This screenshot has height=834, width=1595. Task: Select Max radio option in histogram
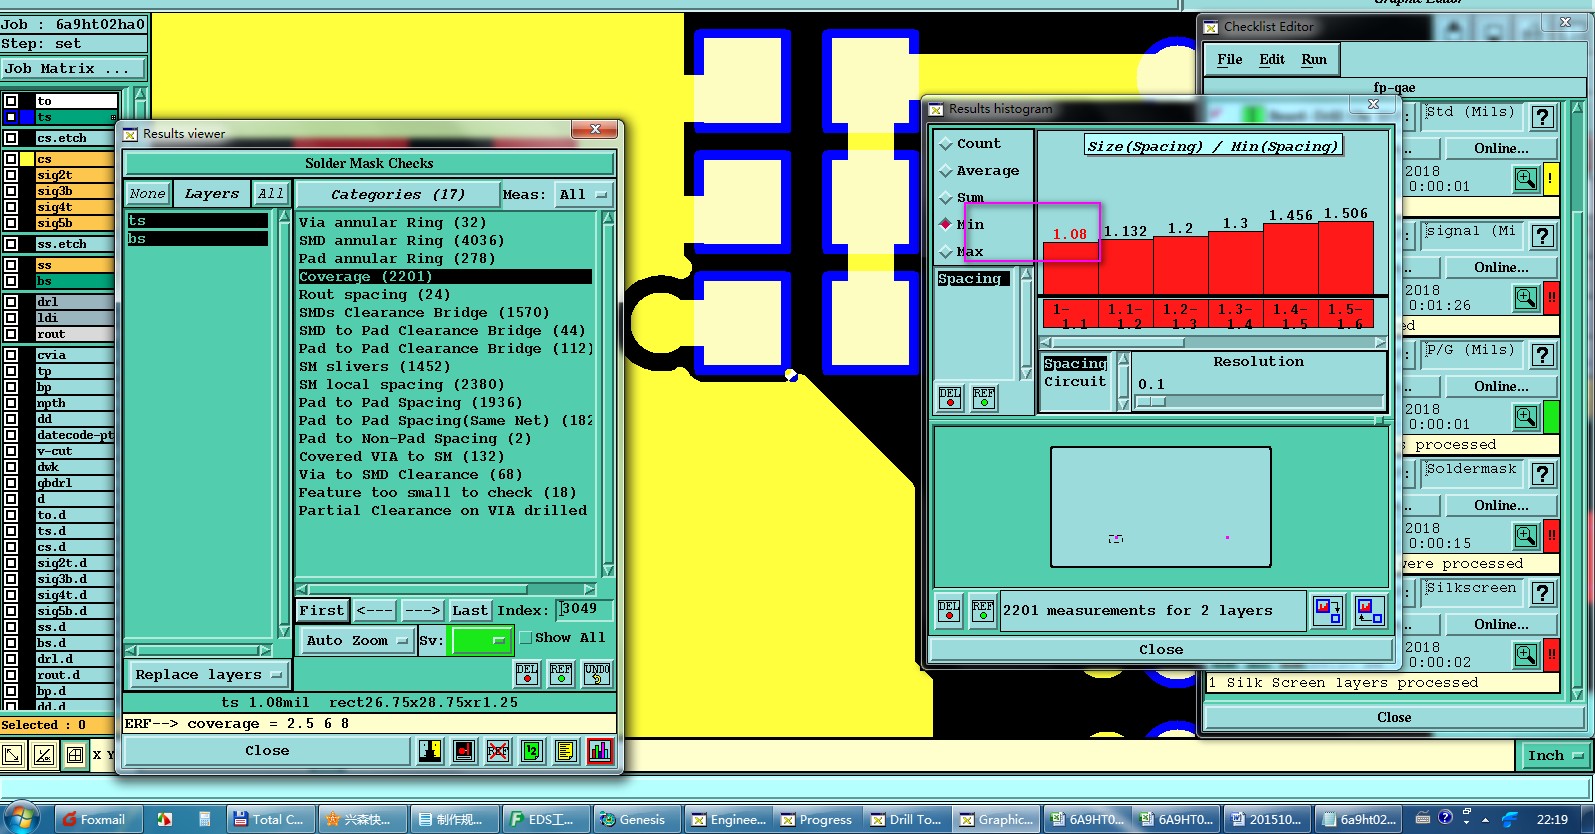pos(946,251)
